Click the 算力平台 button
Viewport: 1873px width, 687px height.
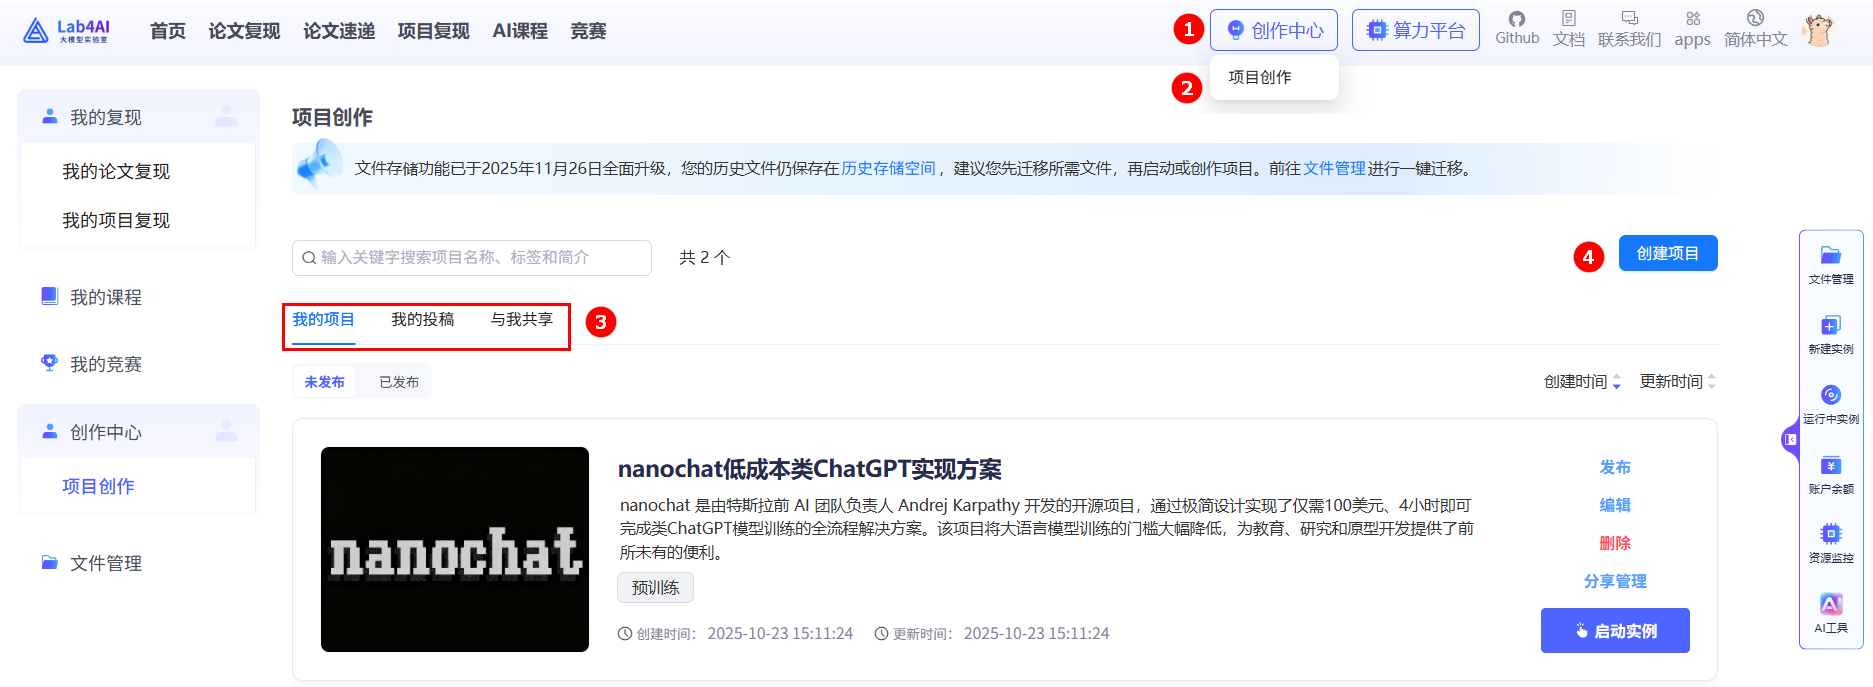point(1415,30)
